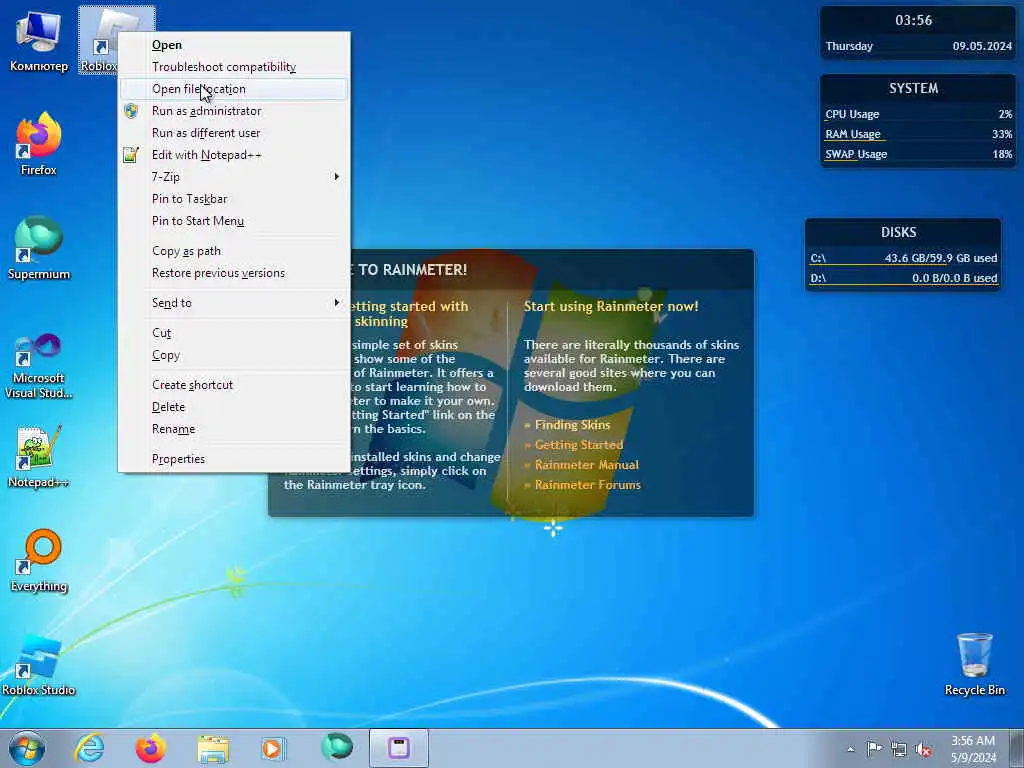Viewport: 1024px width, 768px height.
Task: Open Action Center flag tray icon
Action: (874, 748)
